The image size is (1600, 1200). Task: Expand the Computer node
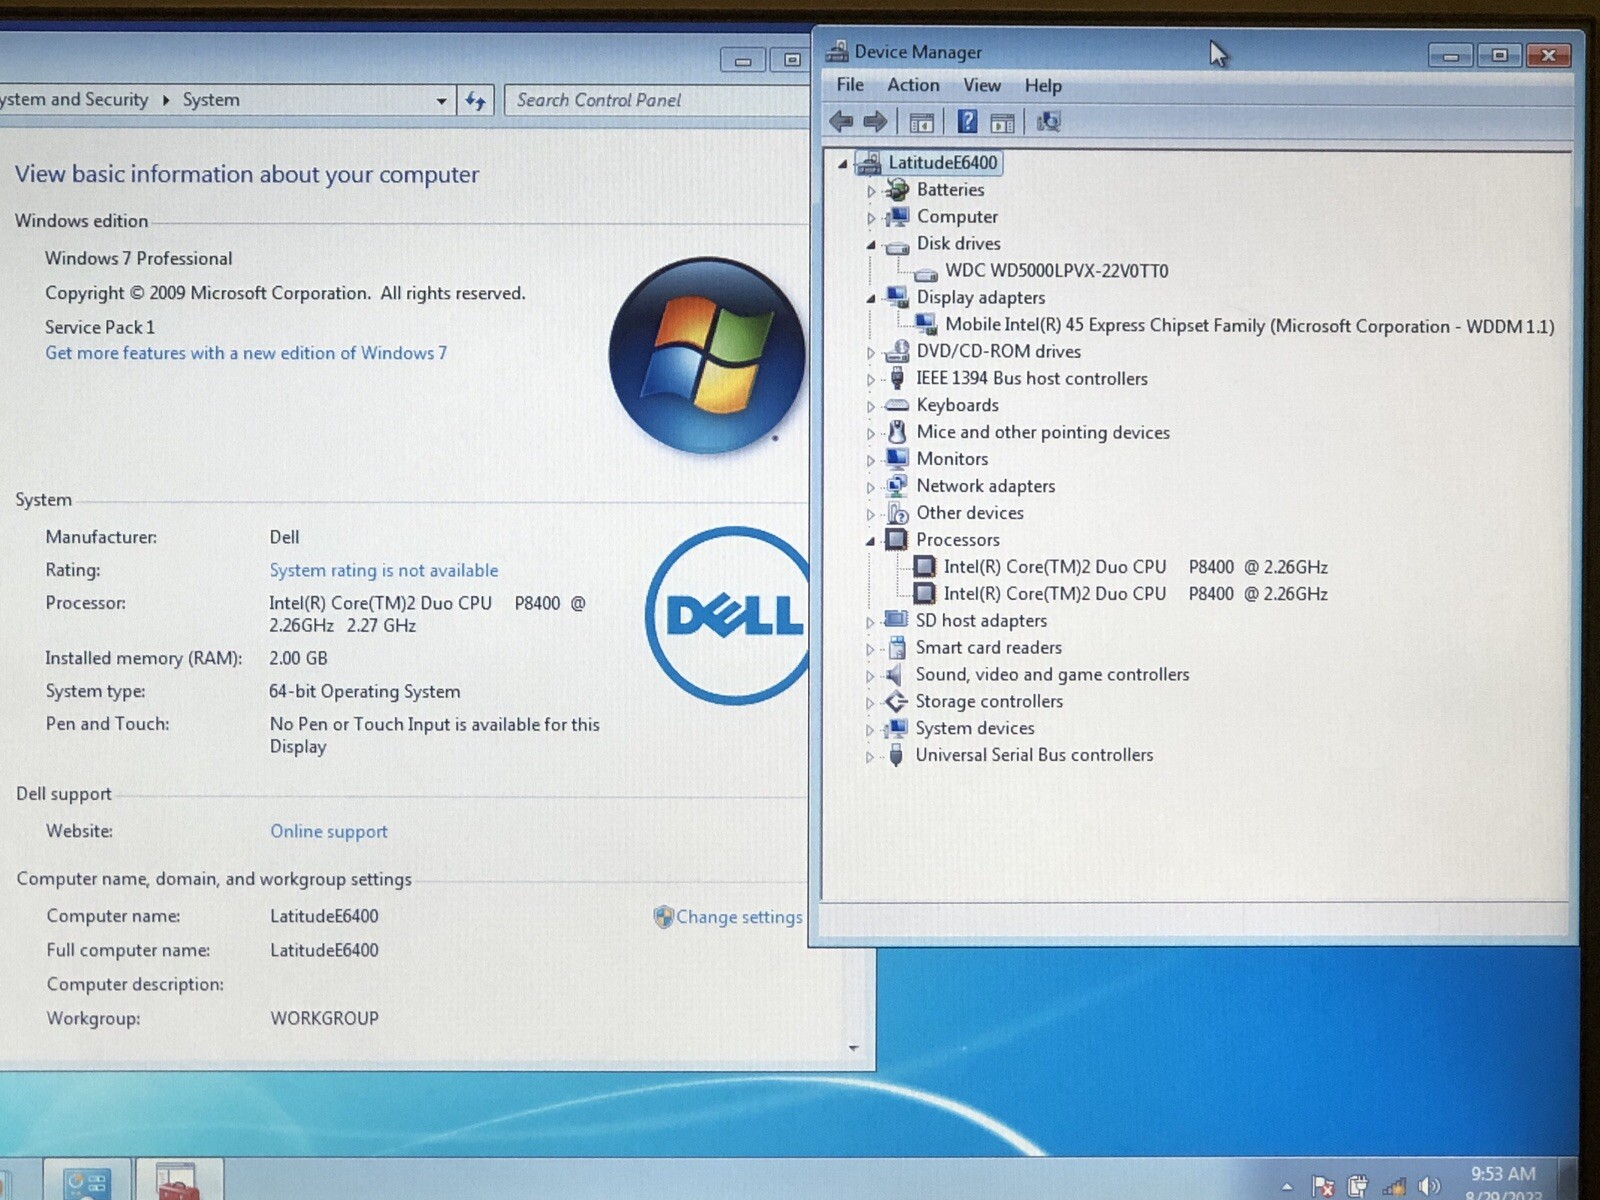(871, 218)
